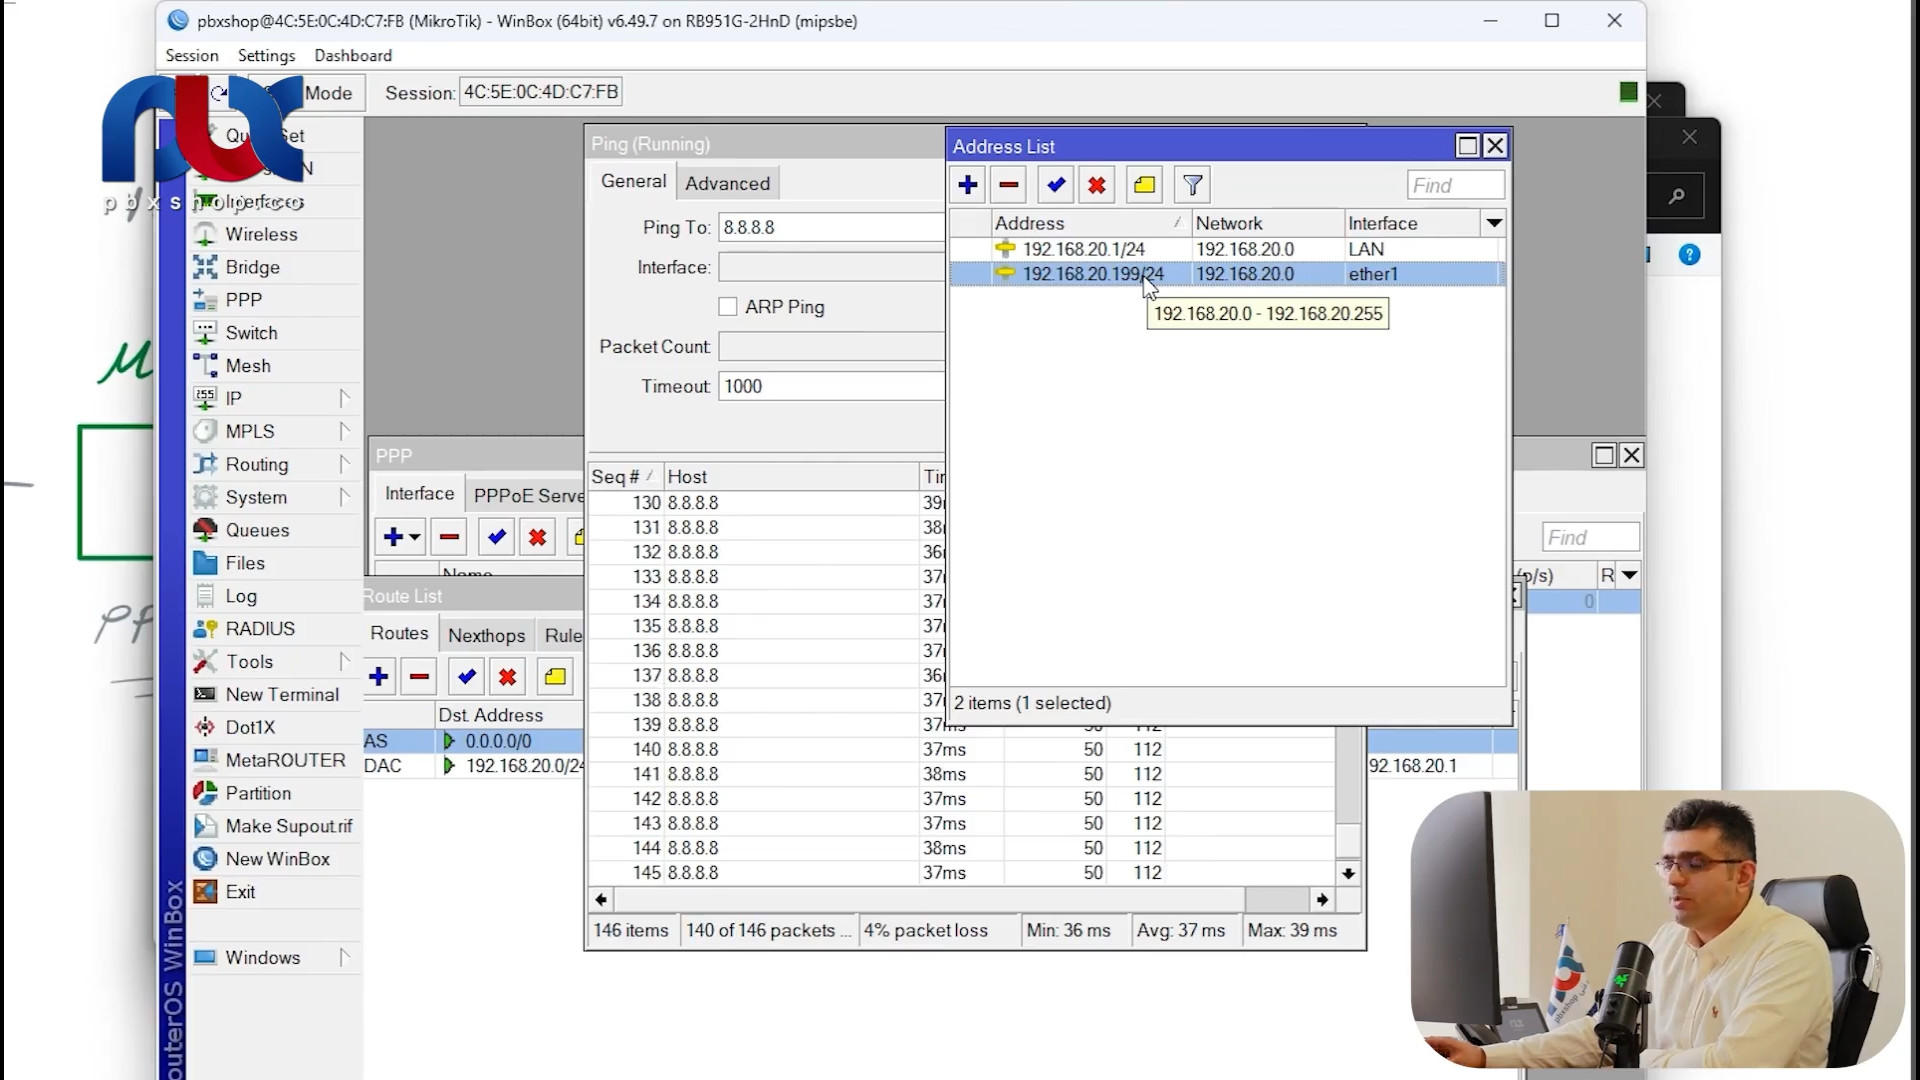1920x1080 pixels.
Task: Expand the Routing submenu
Action: [x=344, y=464]
